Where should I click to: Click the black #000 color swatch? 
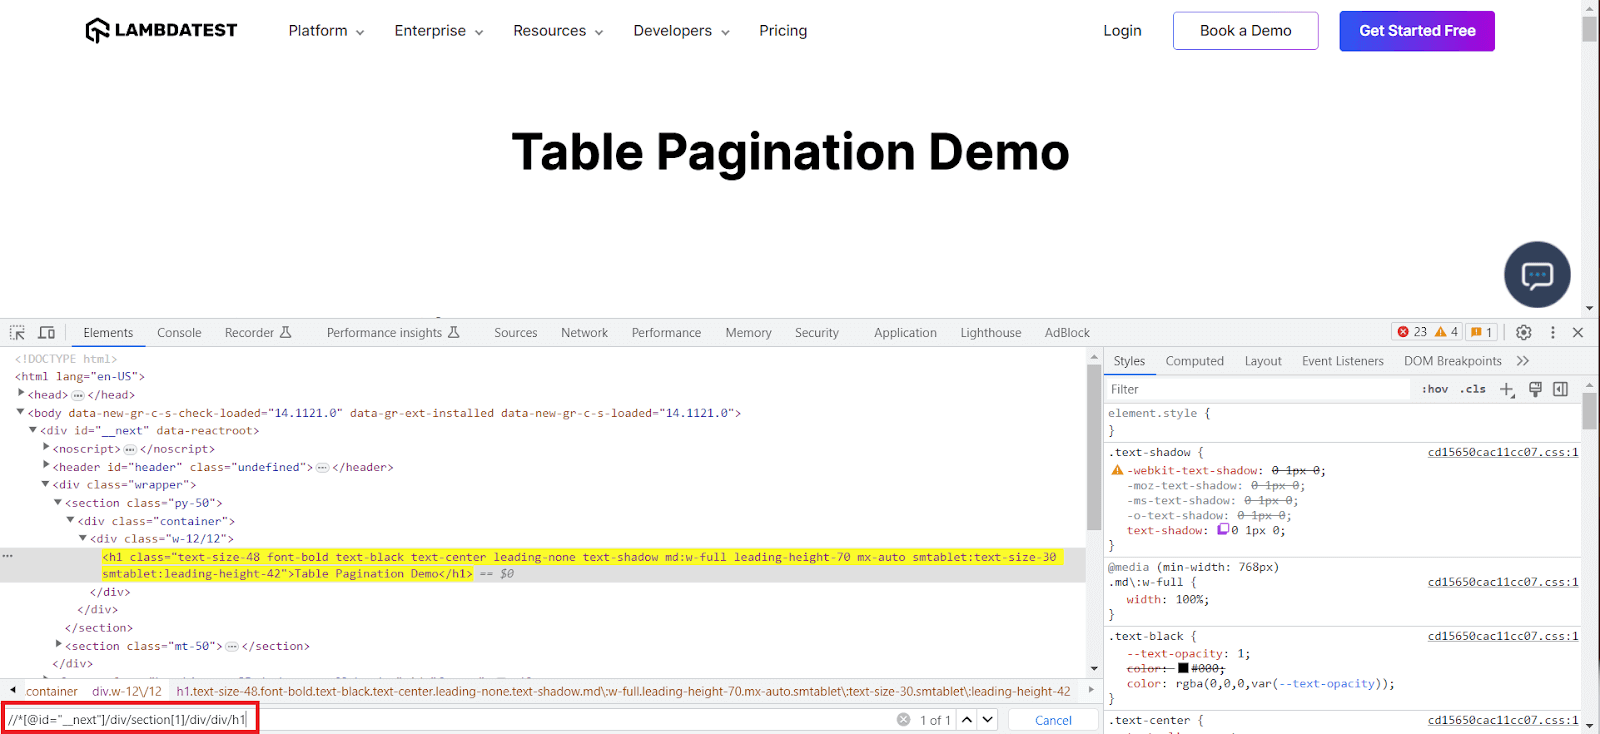[1183, 669]
